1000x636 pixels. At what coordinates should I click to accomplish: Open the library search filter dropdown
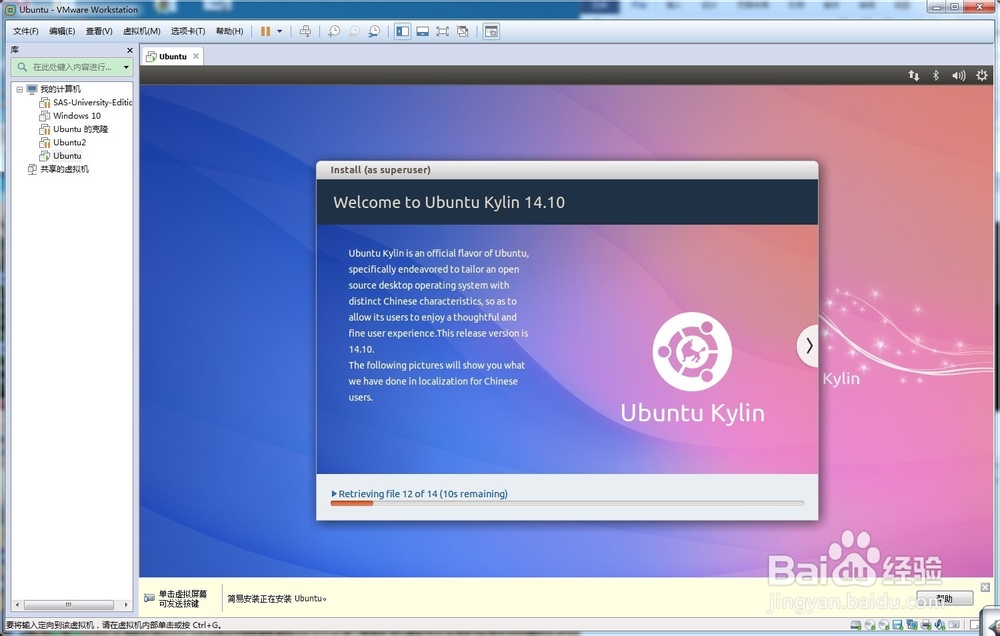[x=126, y=67]
